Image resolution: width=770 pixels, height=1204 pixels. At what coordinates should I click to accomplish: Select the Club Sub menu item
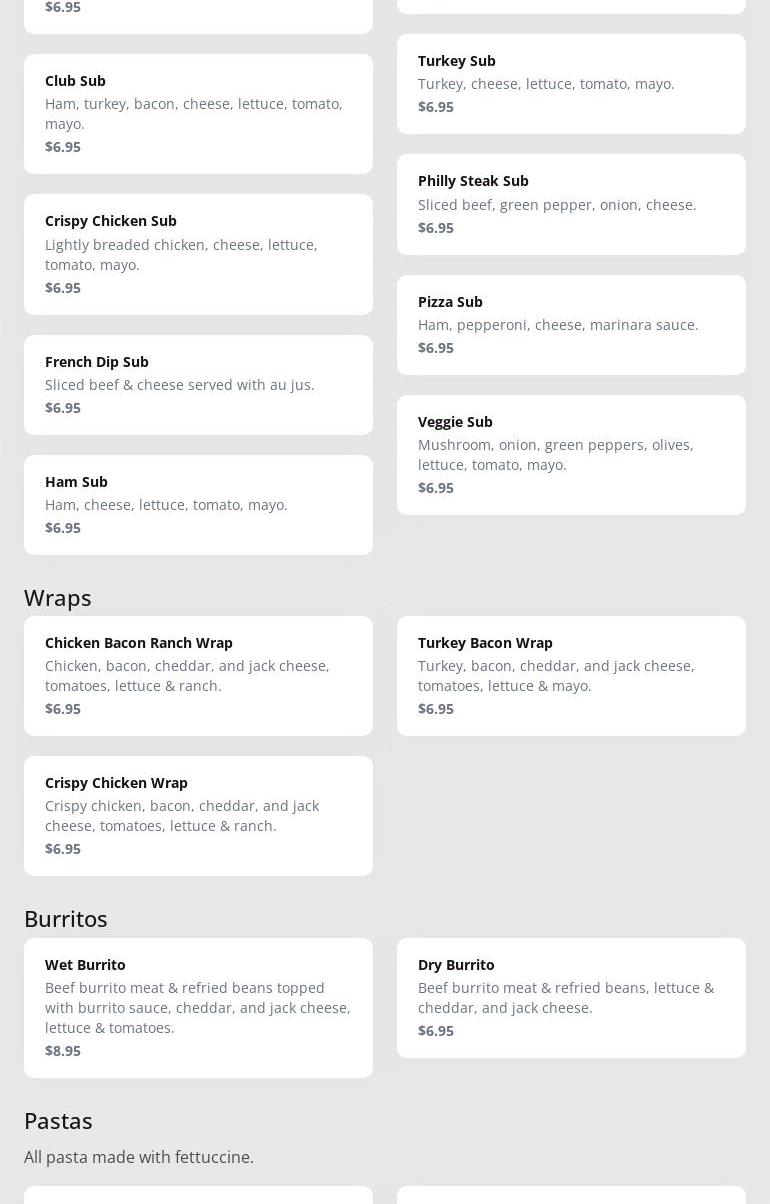pyautogui.click(x=198, y=113)
